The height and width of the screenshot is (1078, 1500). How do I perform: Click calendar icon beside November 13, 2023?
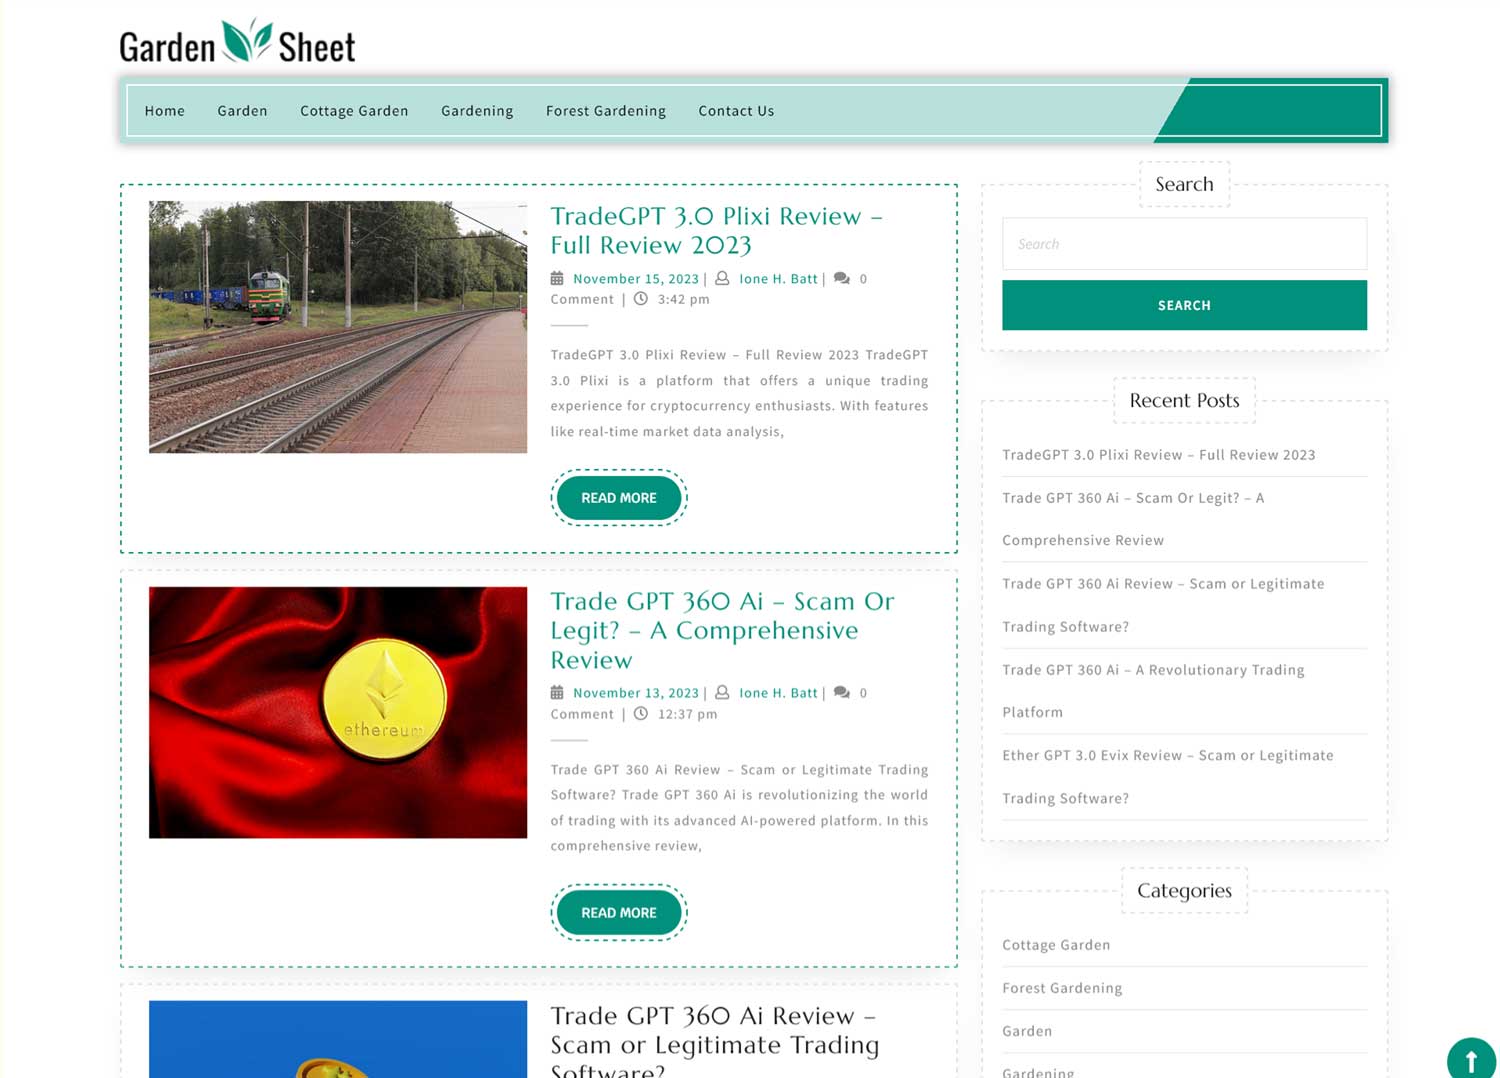(x=557, y=692)
